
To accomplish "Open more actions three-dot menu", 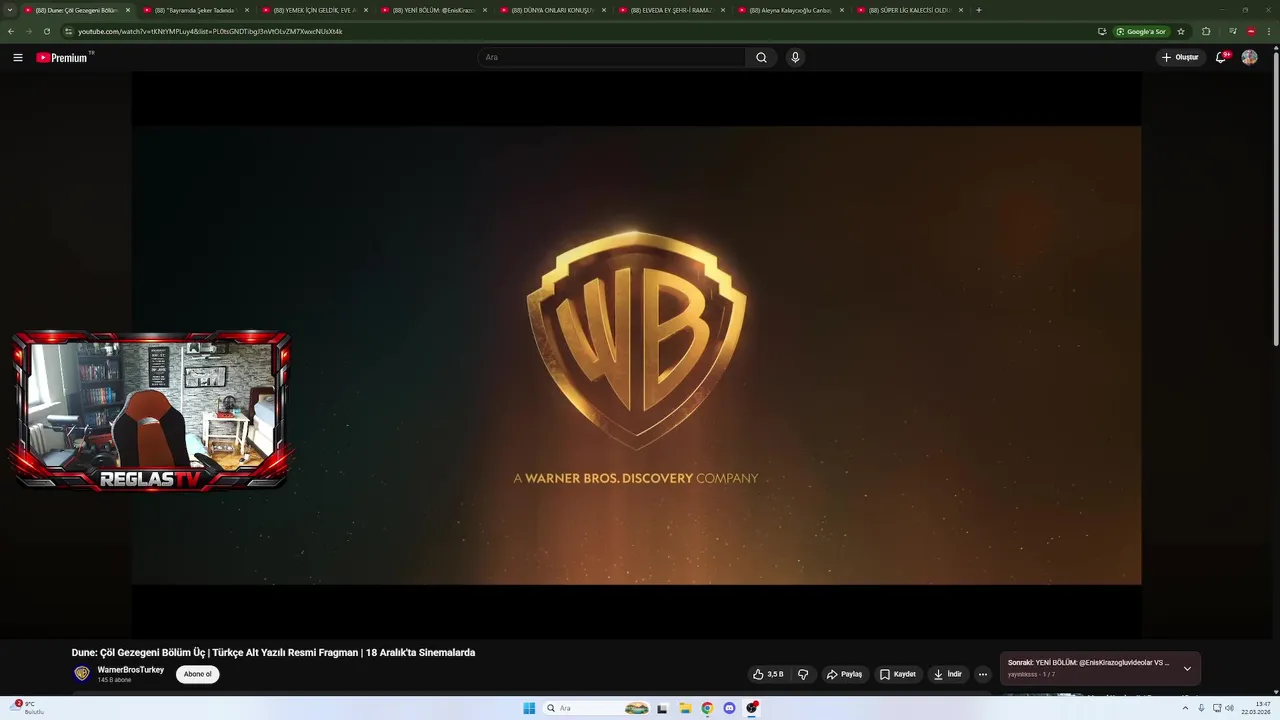I will (982, 674).
